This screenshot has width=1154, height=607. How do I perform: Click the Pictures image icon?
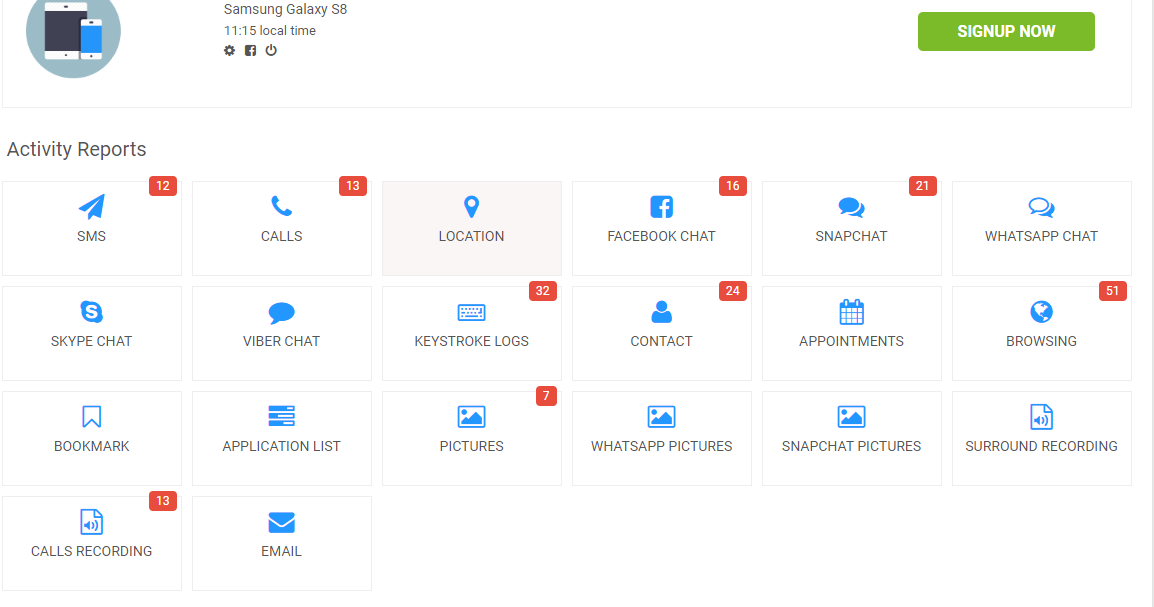[472, 417]
